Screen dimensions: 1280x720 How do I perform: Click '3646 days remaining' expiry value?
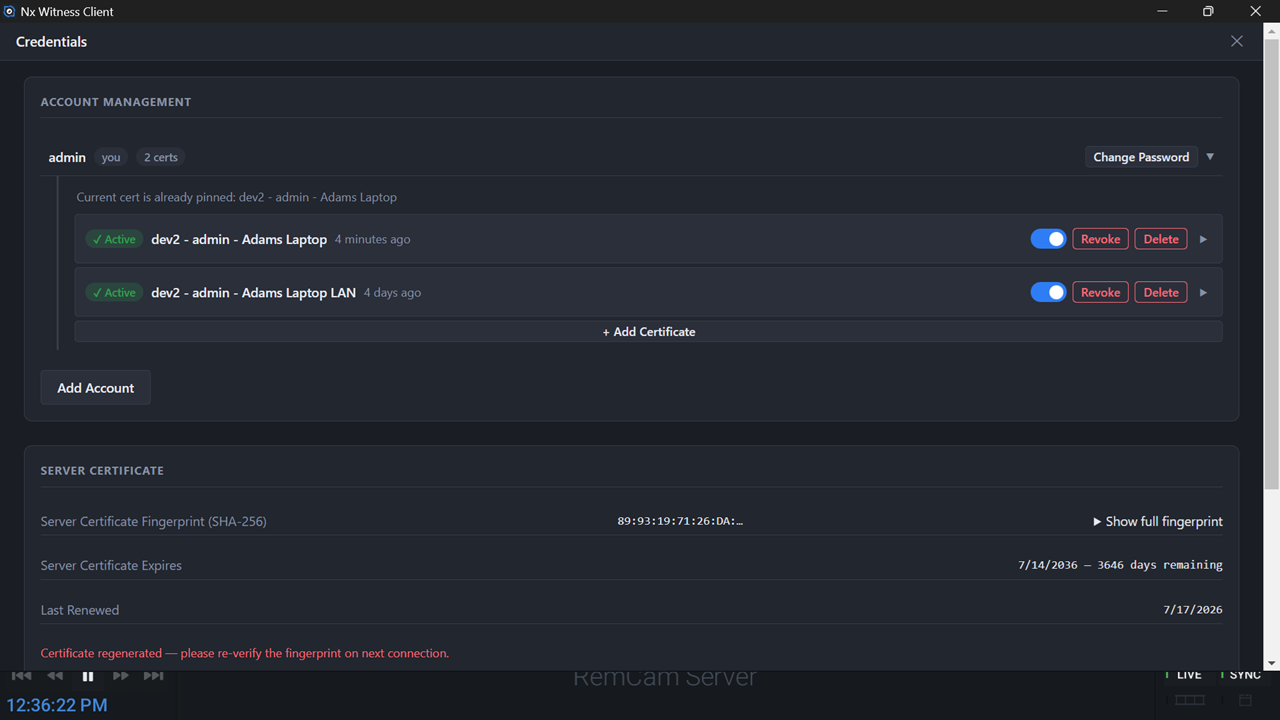[x=1160, y=565]
